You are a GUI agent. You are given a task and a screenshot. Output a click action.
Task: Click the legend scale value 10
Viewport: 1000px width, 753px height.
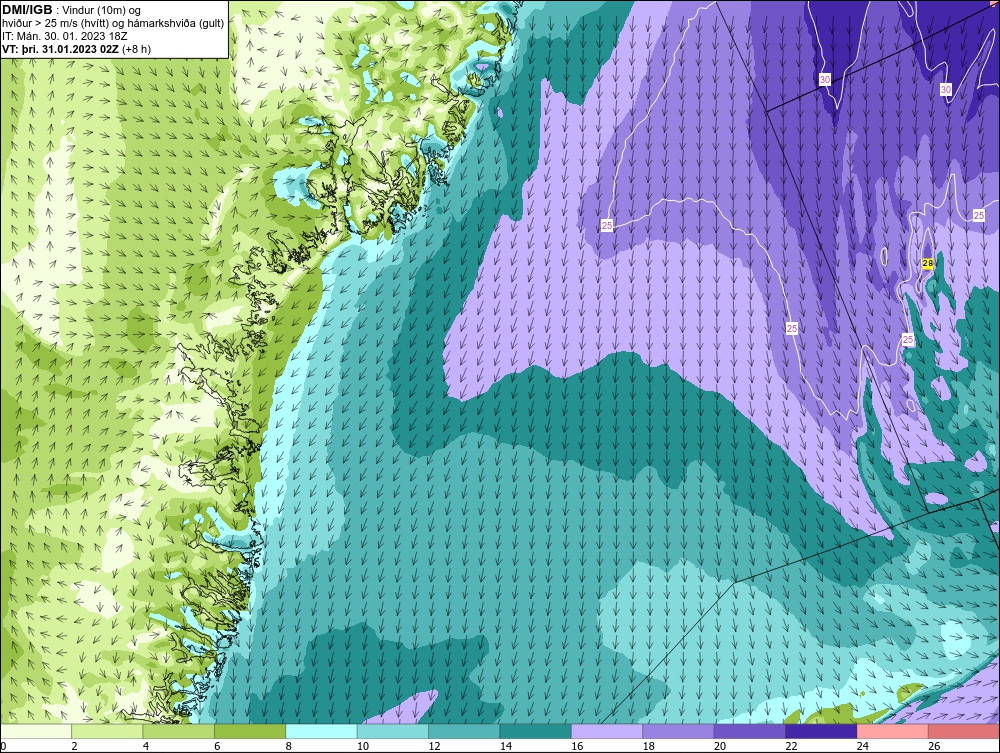363,746
